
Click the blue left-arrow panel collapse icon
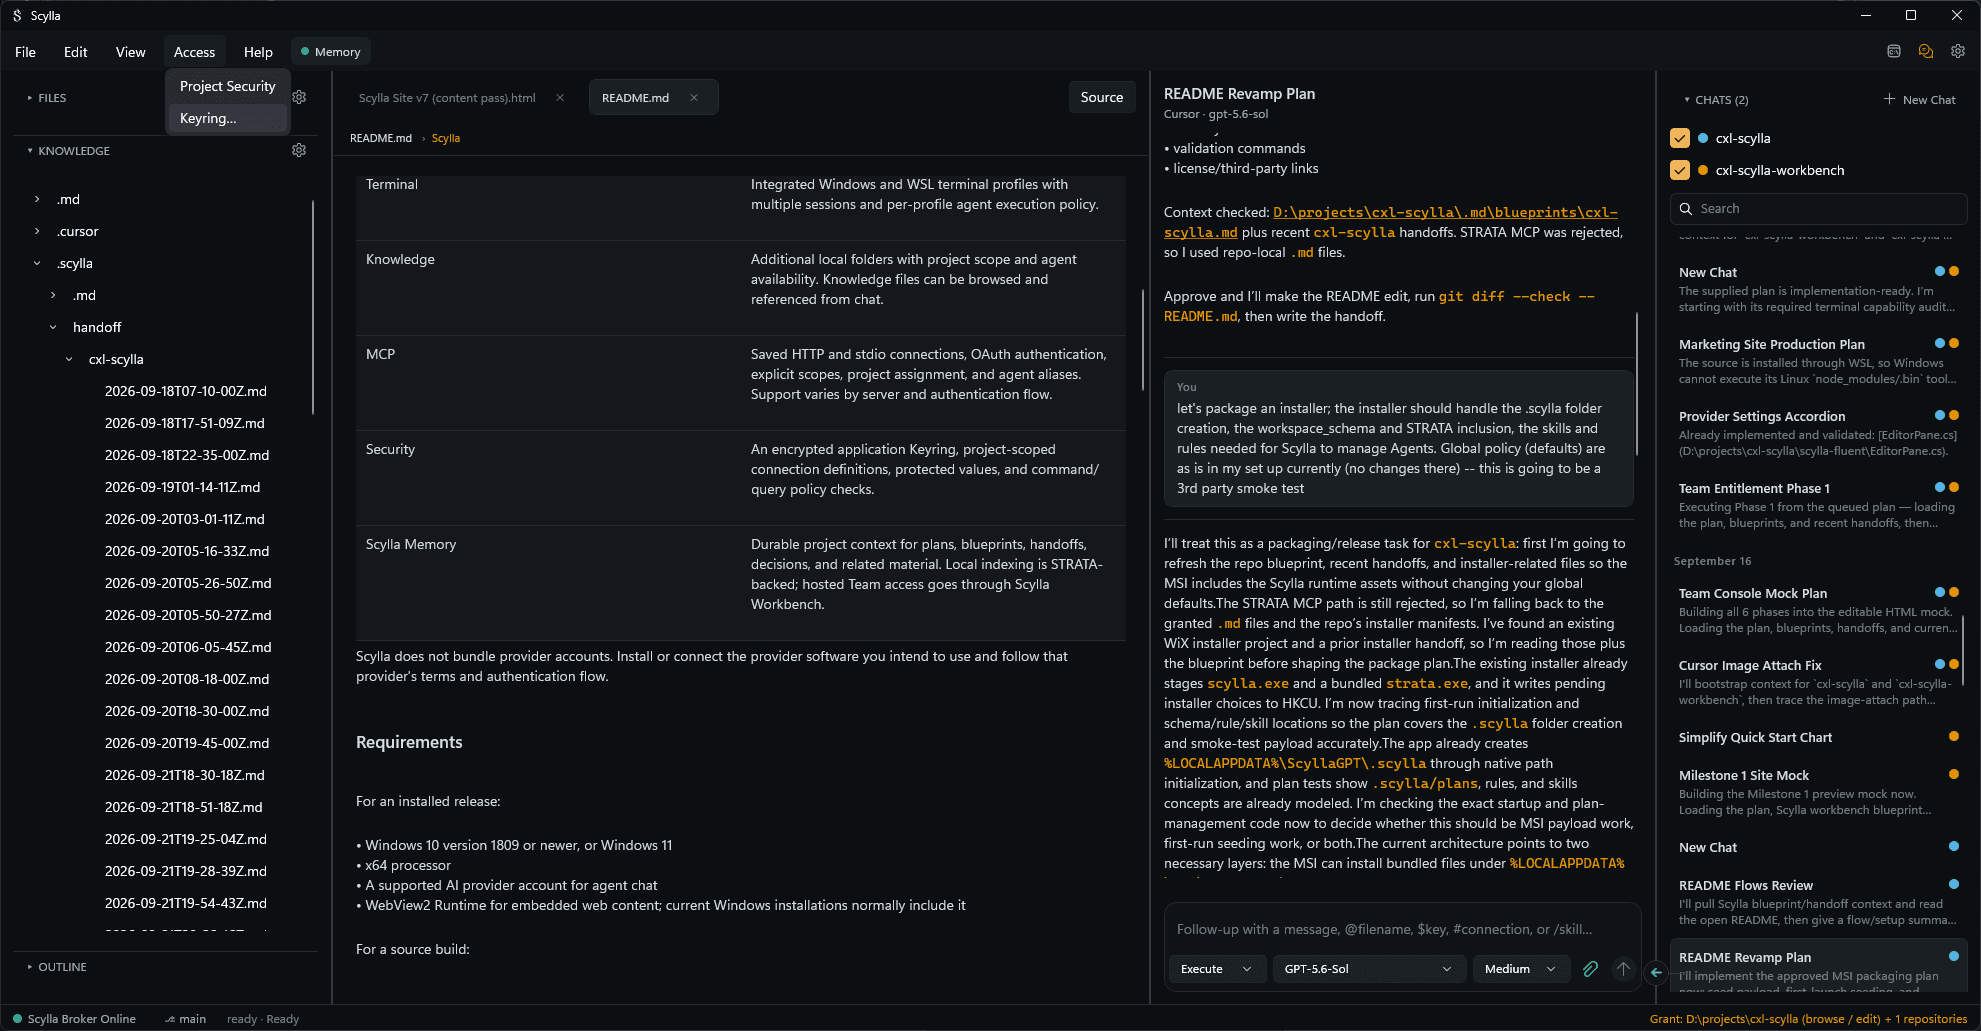click(x=1656, y=972)
